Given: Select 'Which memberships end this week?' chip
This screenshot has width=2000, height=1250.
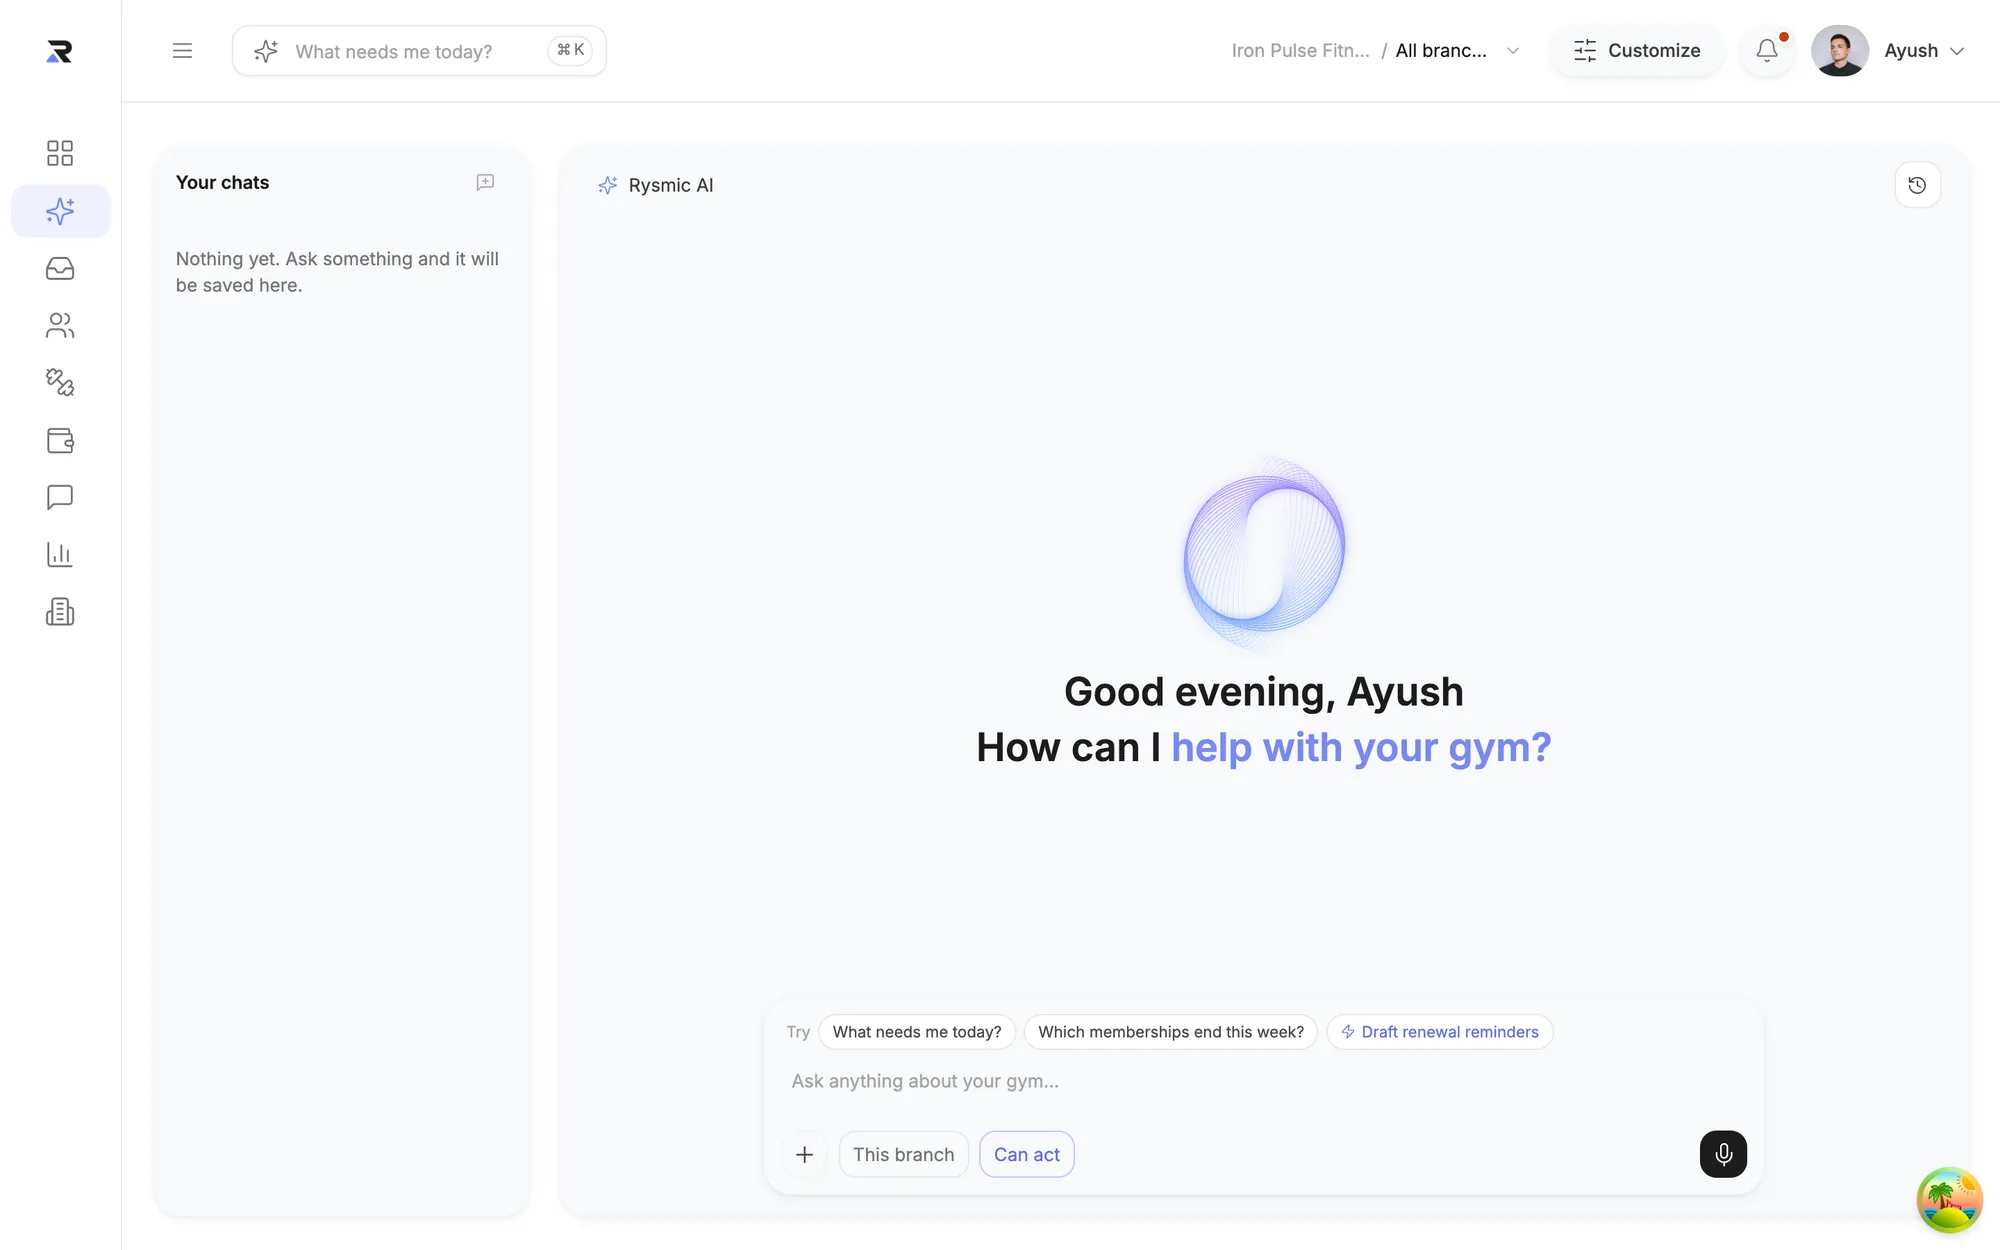Looking at the screenshot, I should pos(1171,1032).
